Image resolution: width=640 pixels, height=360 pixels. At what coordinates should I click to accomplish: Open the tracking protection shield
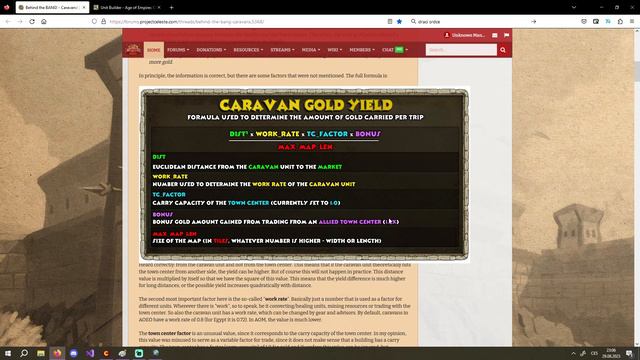(x=94, y=21)
